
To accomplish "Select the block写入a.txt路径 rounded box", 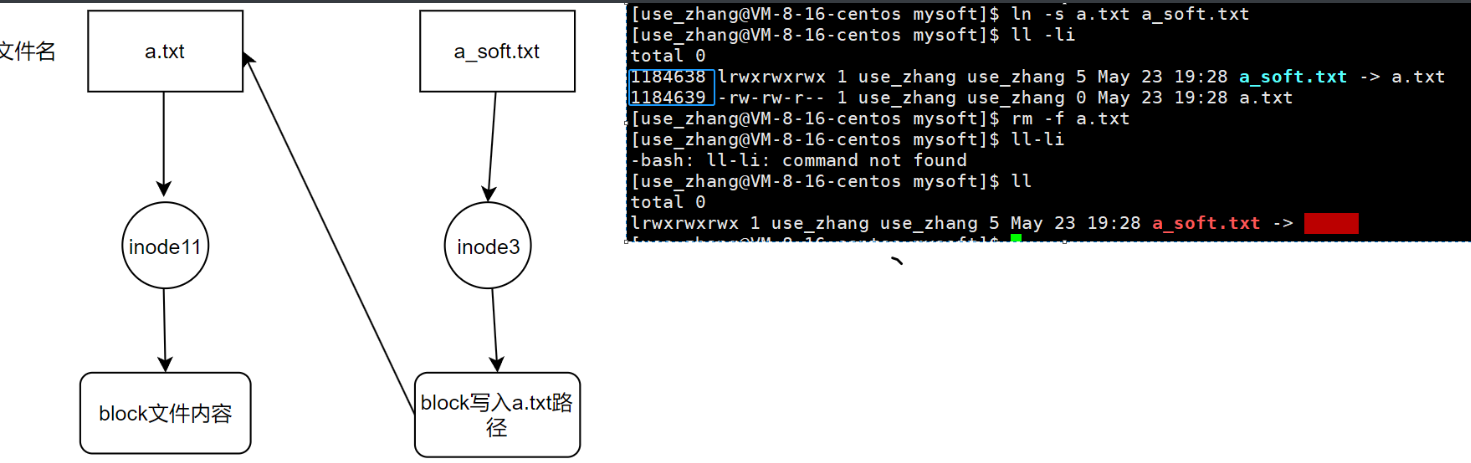I will coord(497,415).
